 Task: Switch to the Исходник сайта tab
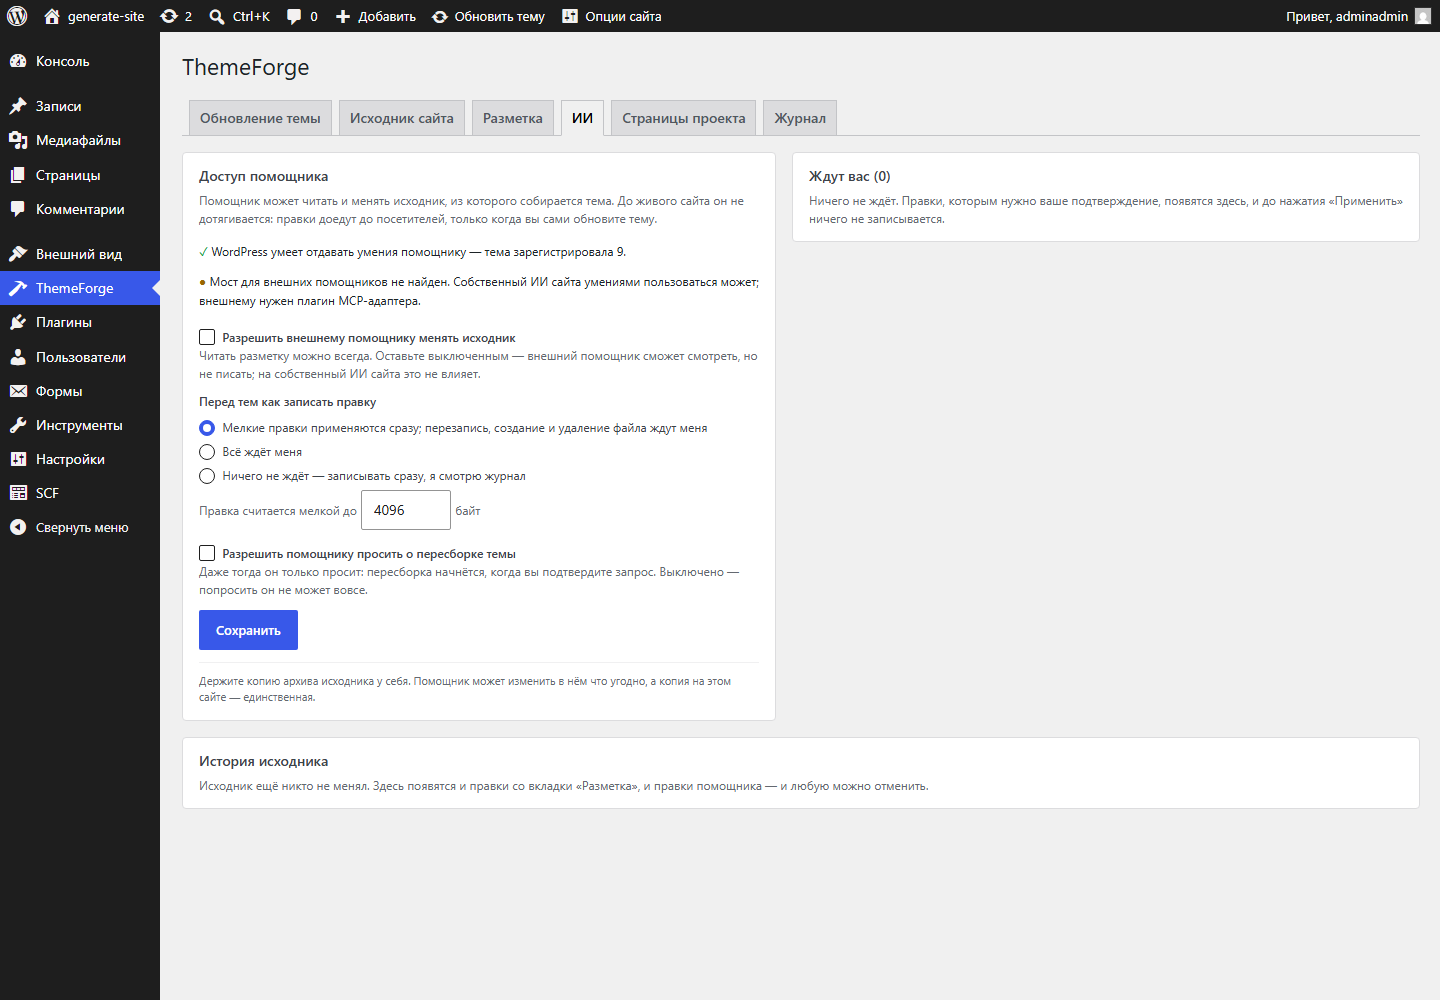[x=402, y=118]
